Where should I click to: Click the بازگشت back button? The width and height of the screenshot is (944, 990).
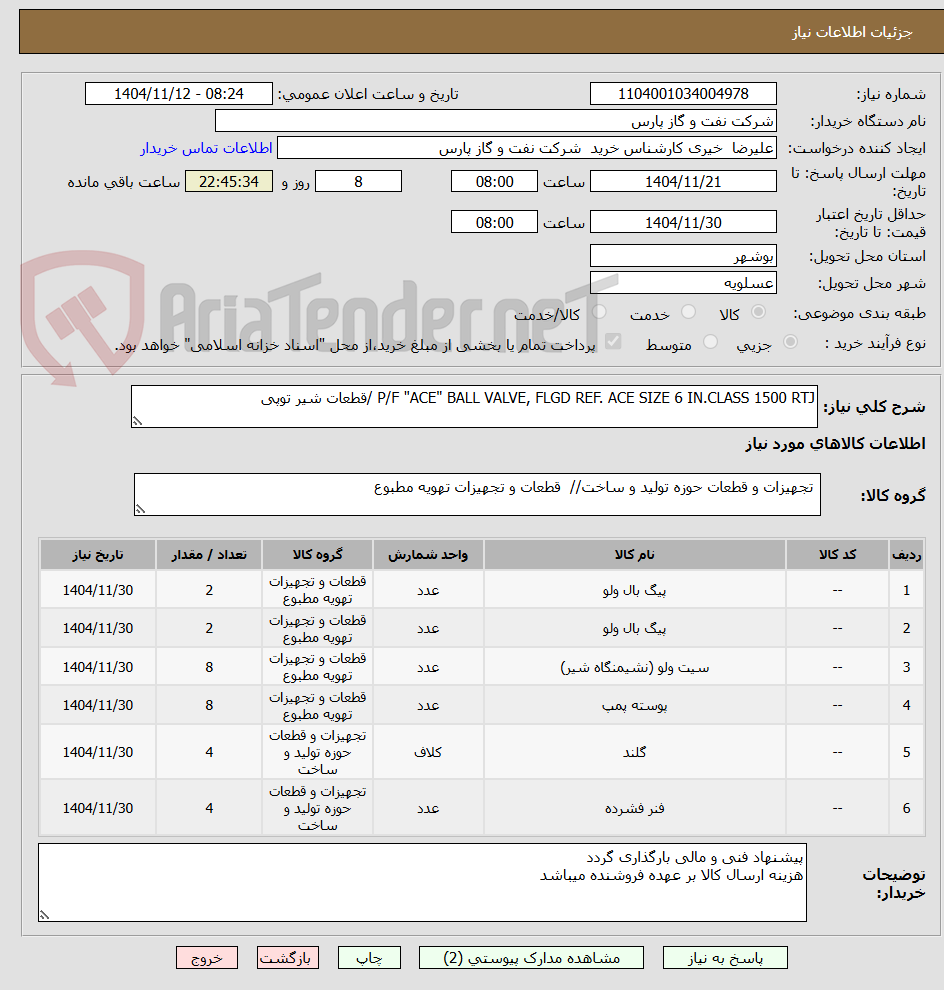287,958
